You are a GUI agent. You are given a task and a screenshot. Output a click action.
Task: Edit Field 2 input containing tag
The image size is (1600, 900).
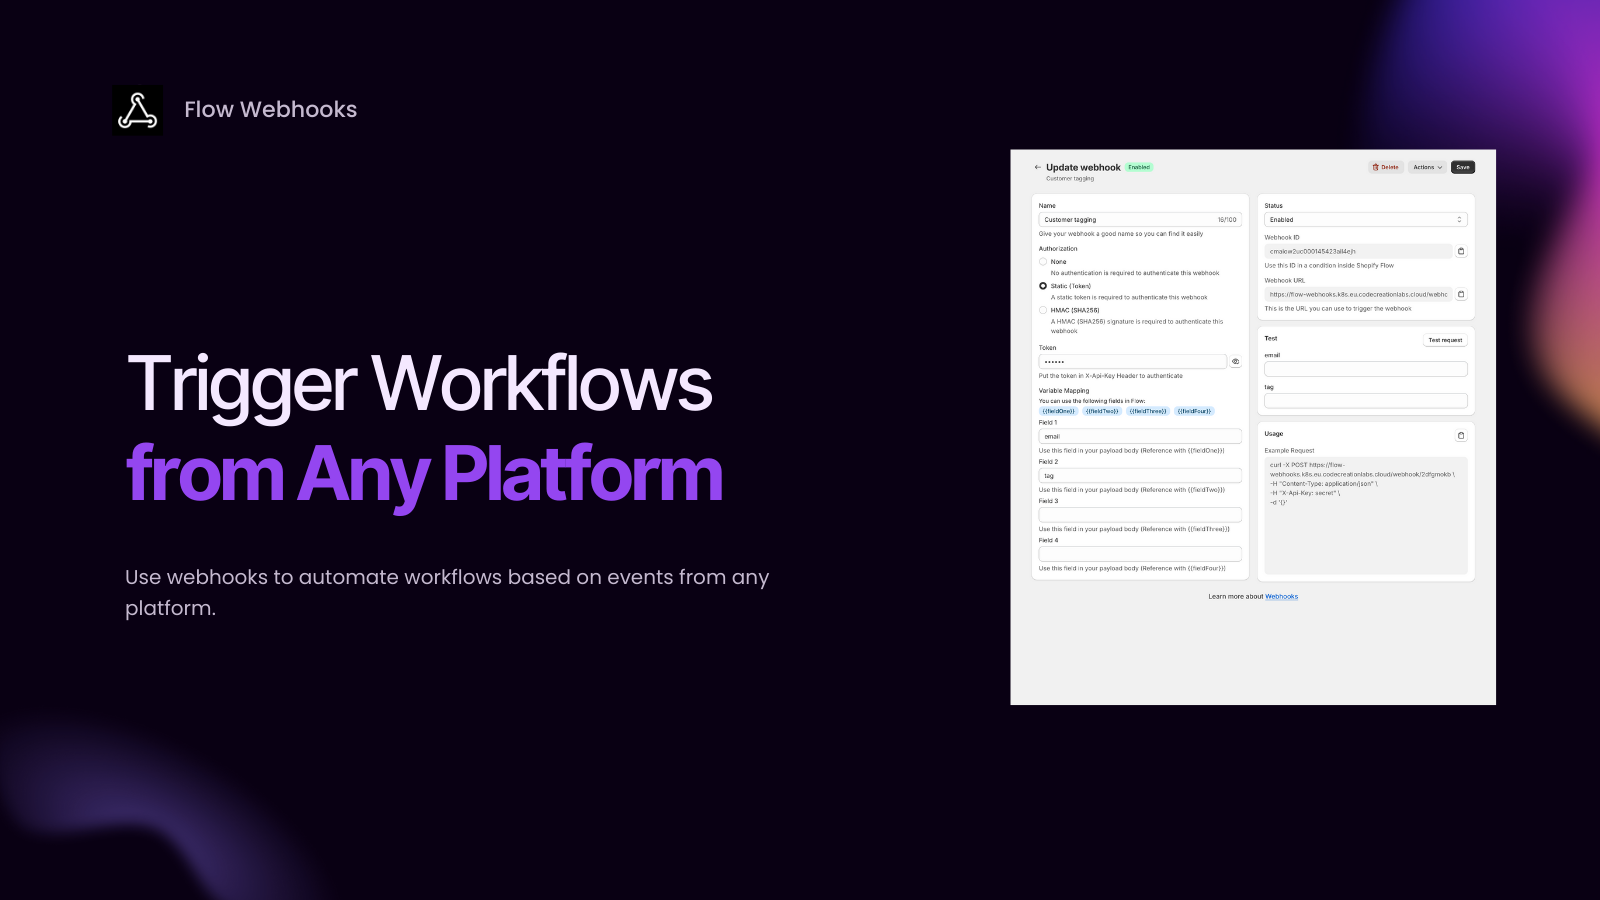pyautogui.click(x=1140, y=476)
